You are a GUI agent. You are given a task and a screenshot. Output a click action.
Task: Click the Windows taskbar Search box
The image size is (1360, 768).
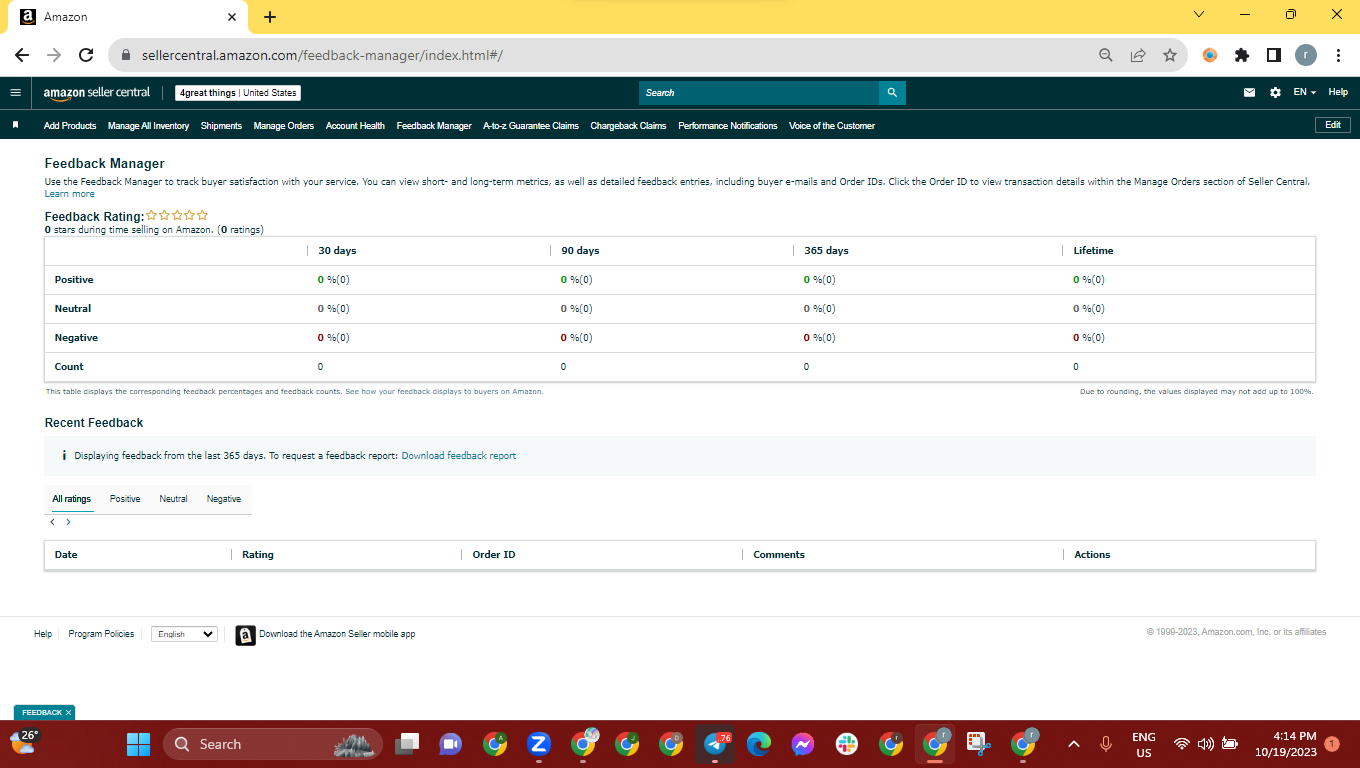(273, 744)
